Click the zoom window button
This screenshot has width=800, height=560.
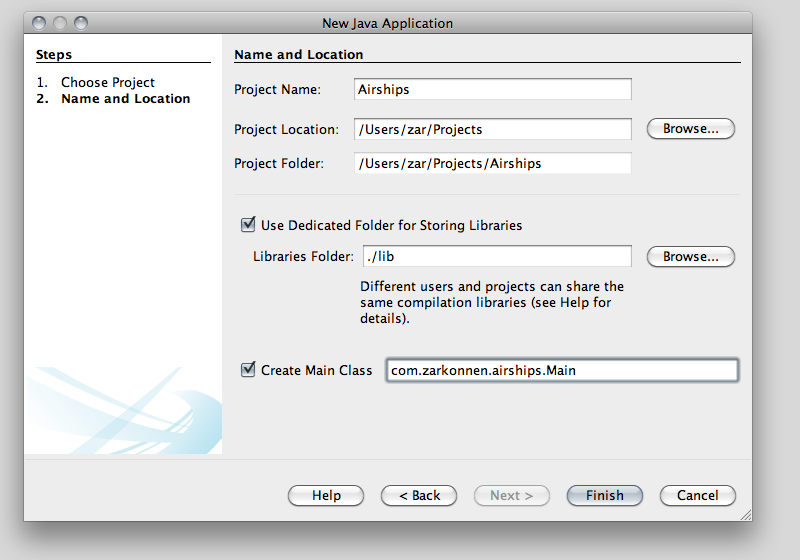tap(81, 23)
